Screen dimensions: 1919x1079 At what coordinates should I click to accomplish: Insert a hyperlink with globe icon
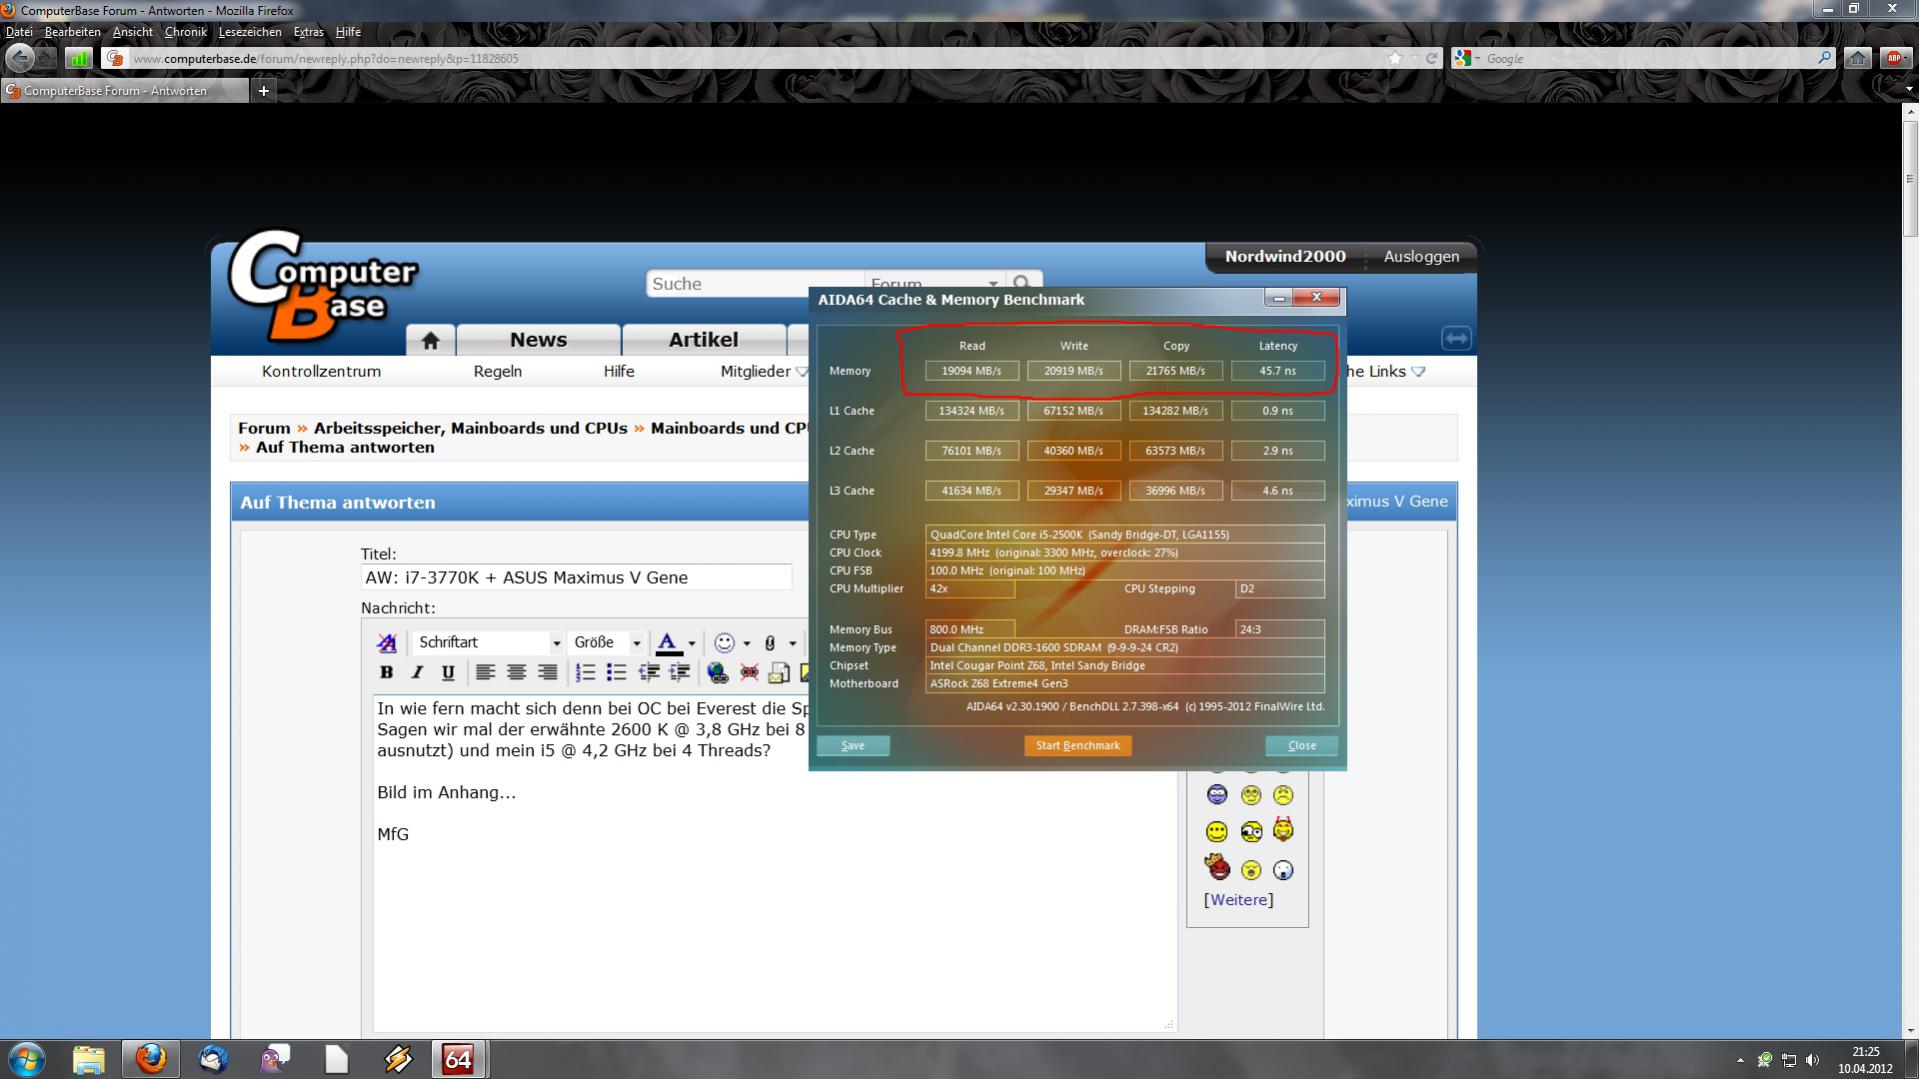pos(717,673)
